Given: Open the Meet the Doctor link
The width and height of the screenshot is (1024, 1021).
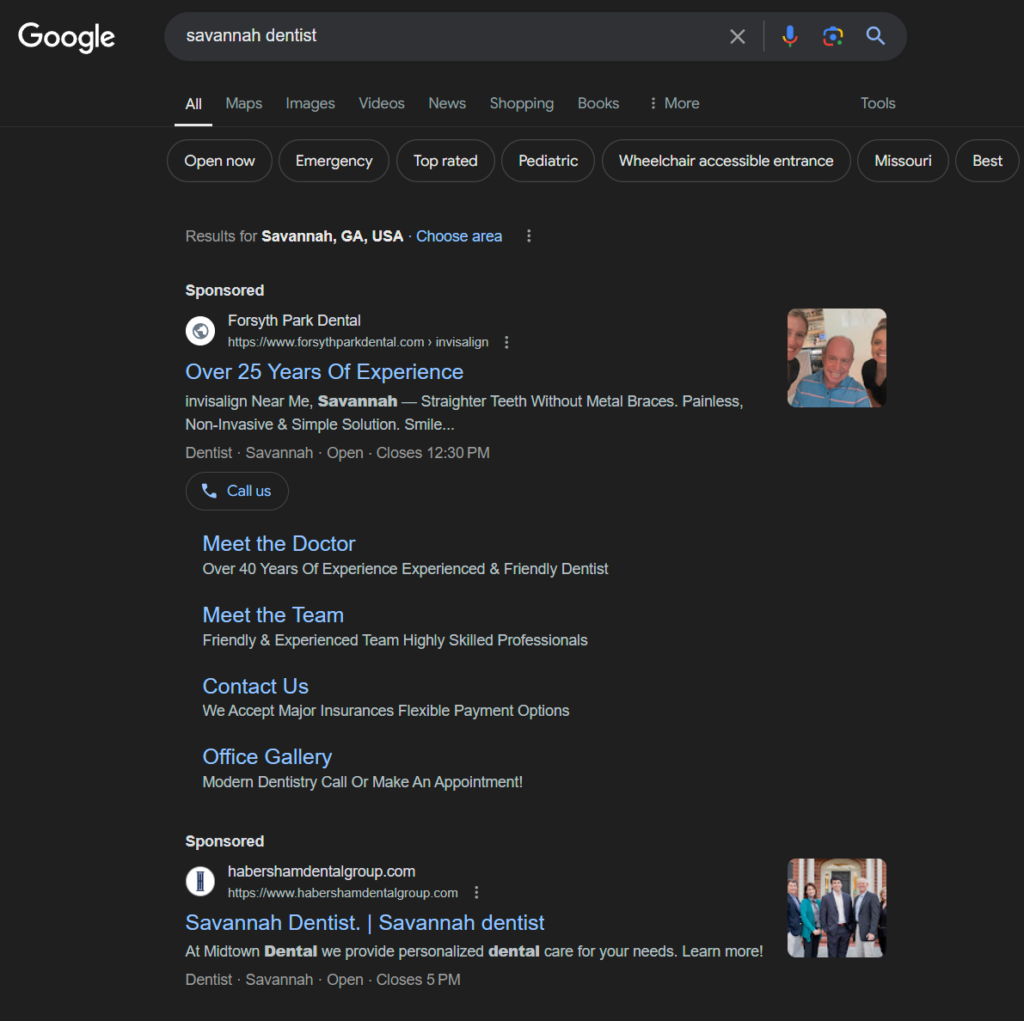Looking at the screenshot, I should pyautogui.click(x=279, y=544).
